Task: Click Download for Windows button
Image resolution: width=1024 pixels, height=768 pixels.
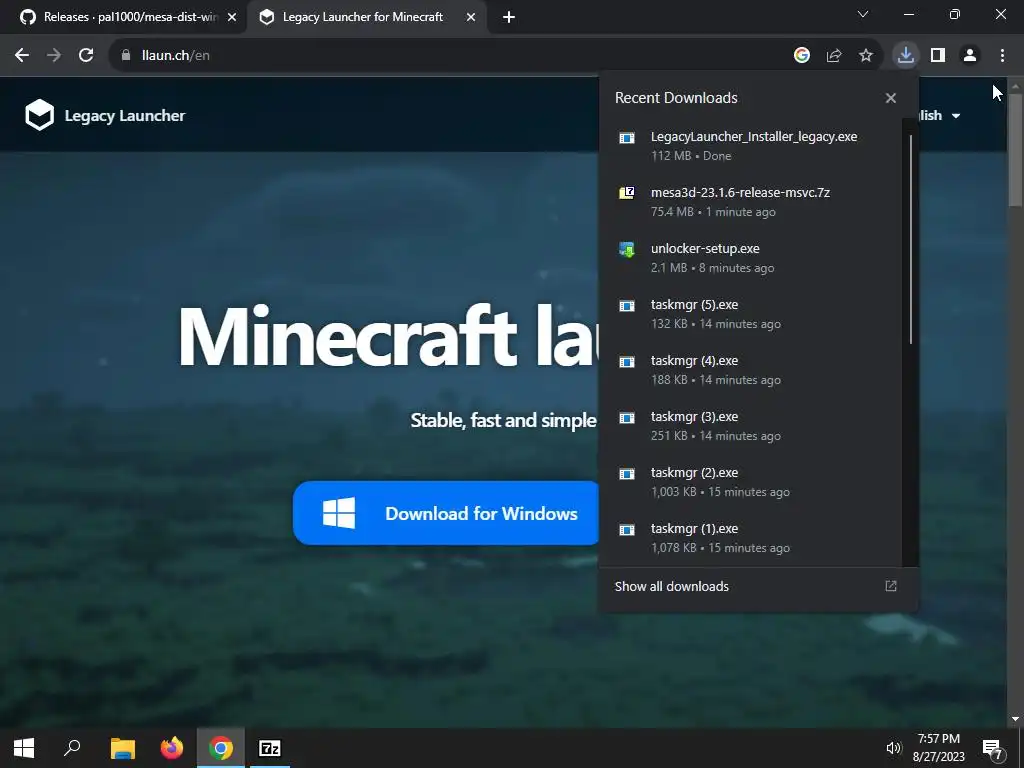Action: tap(446, 513)
